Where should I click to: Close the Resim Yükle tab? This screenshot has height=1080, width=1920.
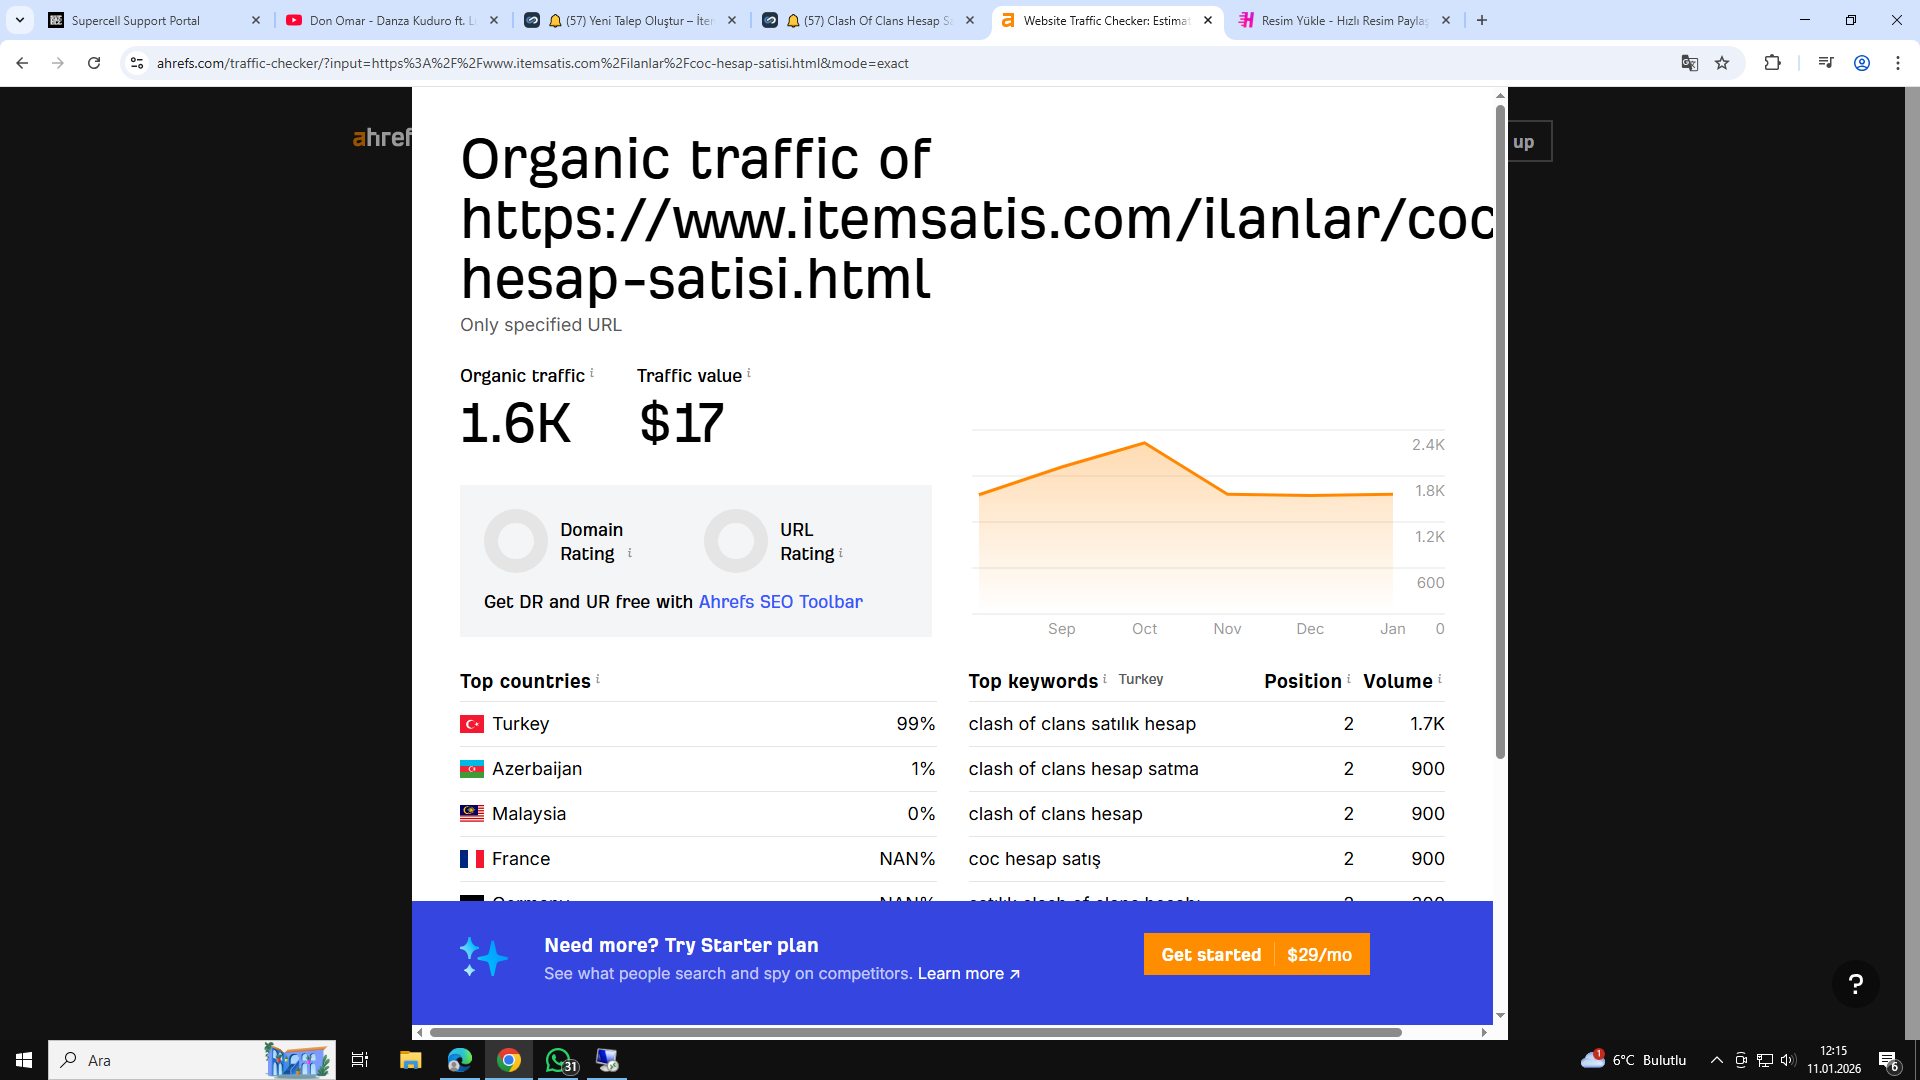point(1446,20)
